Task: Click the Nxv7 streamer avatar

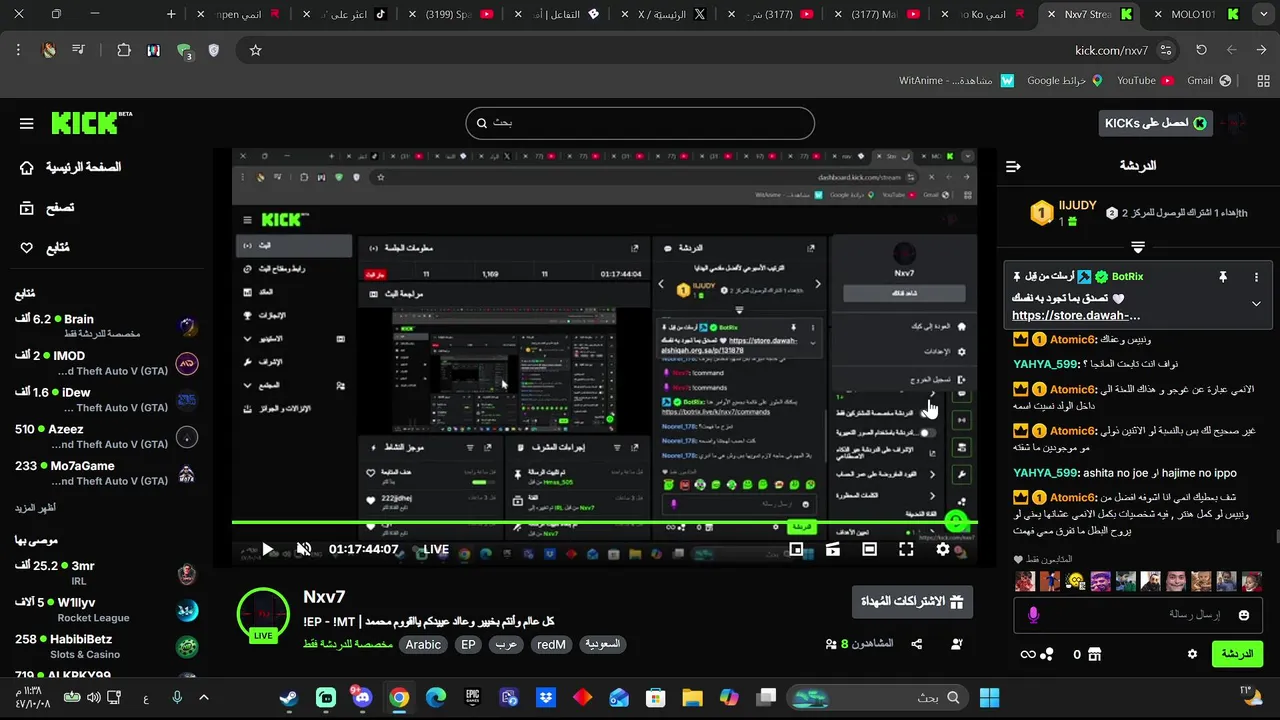Action: pos(263,613)
